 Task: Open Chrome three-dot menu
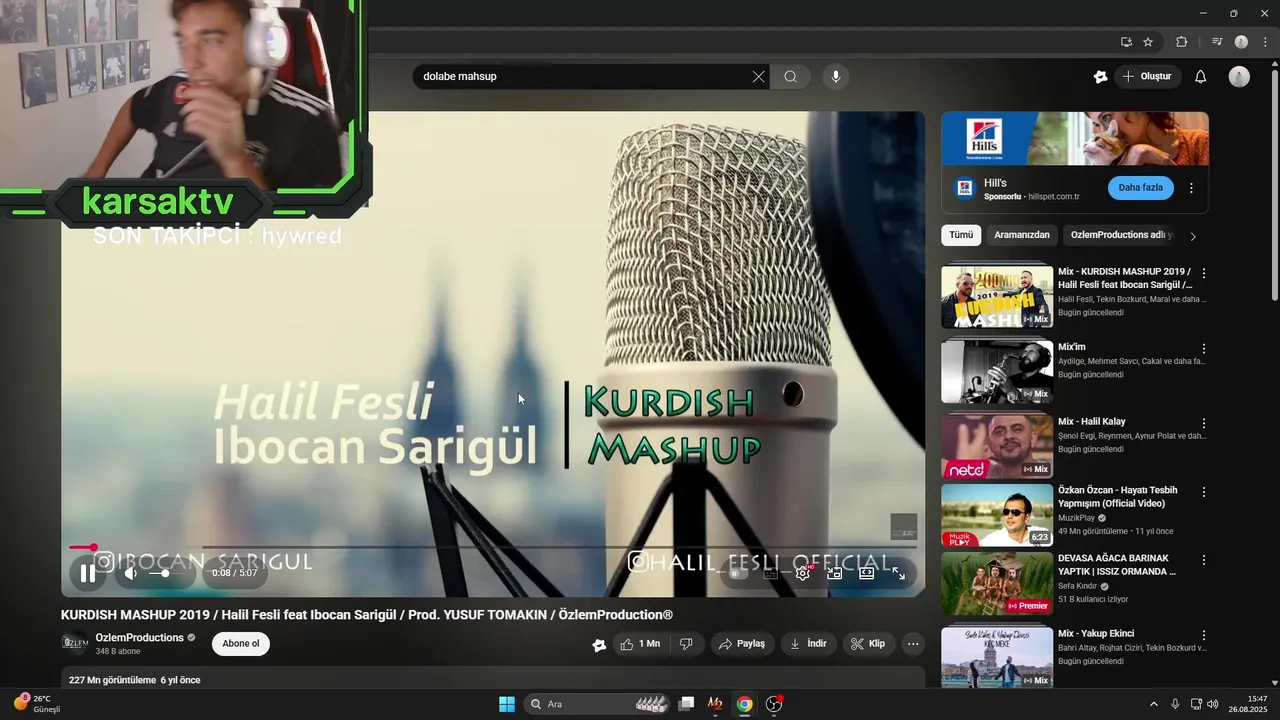pos(1266,42)
